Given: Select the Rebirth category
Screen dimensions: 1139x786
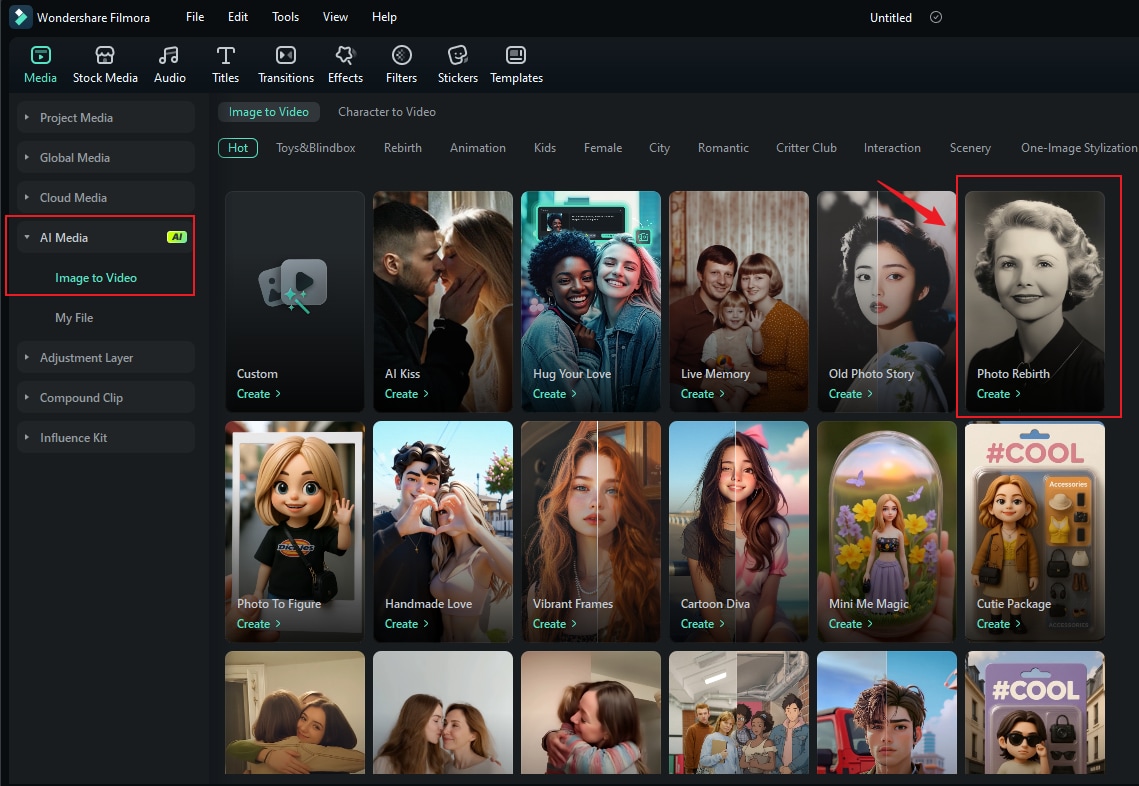Looking at the screenshot, I should pos(402,147).
